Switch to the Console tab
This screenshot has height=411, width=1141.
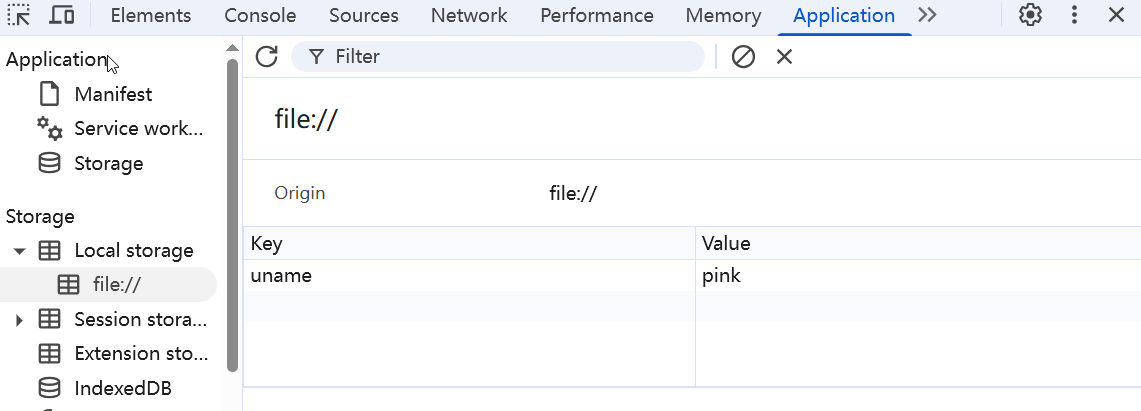coord(260,15)
